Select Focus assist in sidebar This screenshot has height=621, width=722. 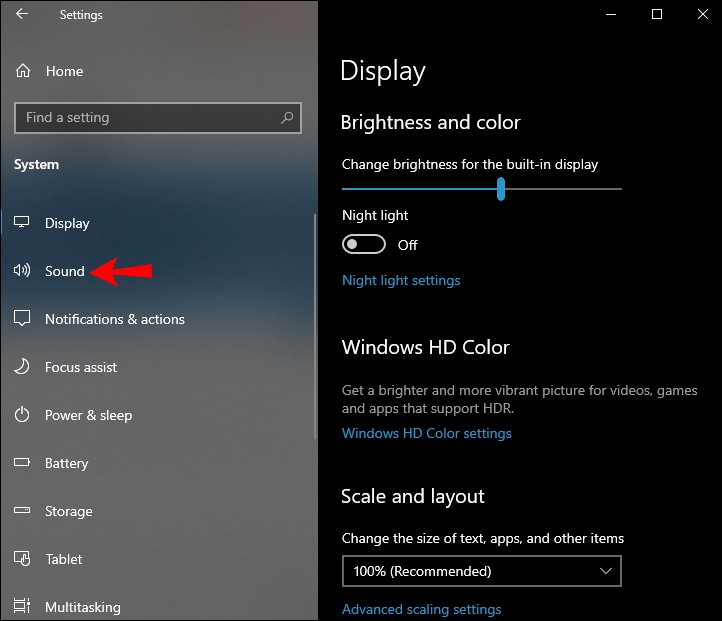coord(158,367)
